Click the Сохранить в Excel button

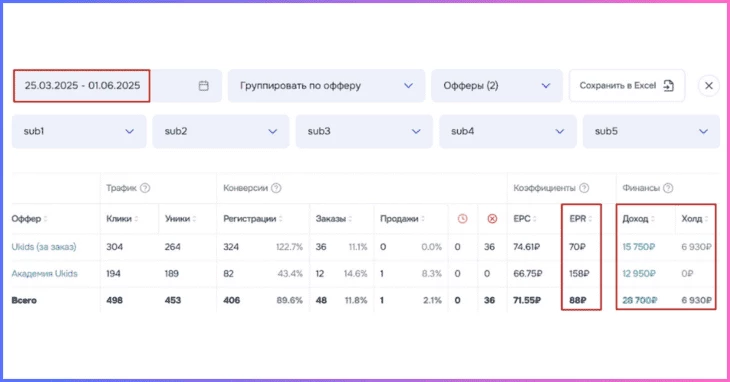(627, 86)
